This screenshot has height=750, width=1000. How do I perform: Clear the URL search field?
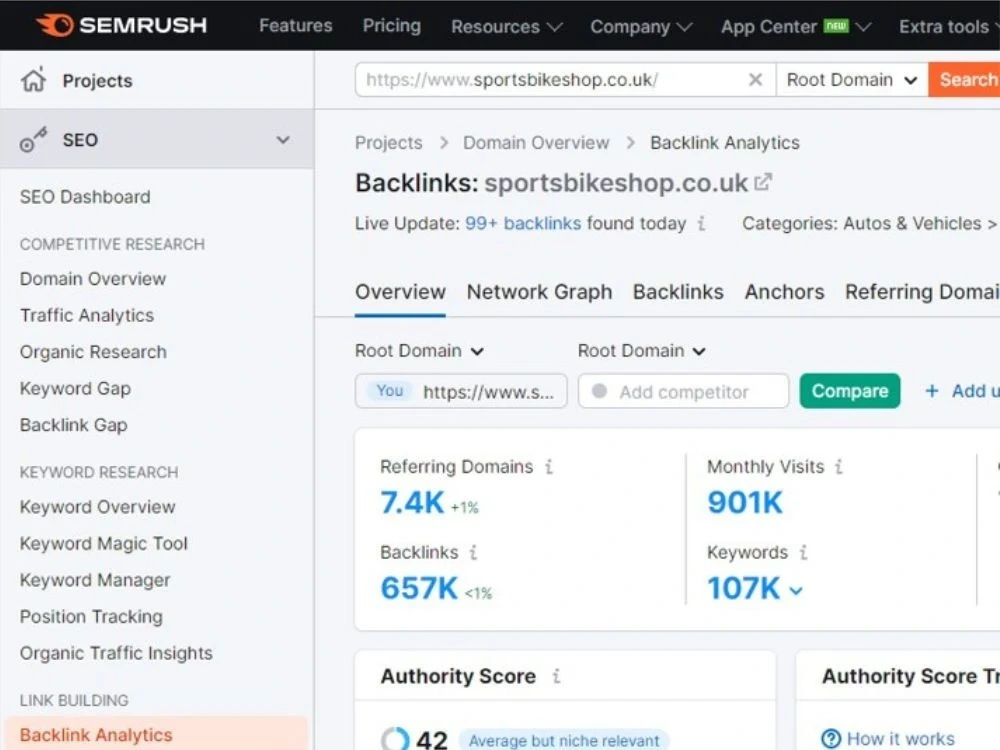click(755, 80)
